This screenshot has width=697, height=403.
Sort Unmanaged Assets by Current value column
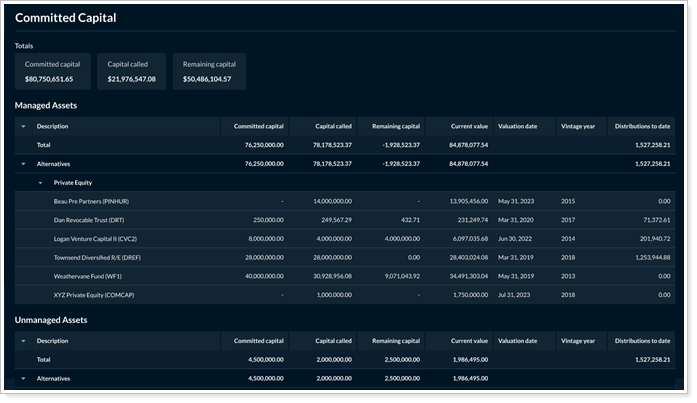[x=468, y=341]
